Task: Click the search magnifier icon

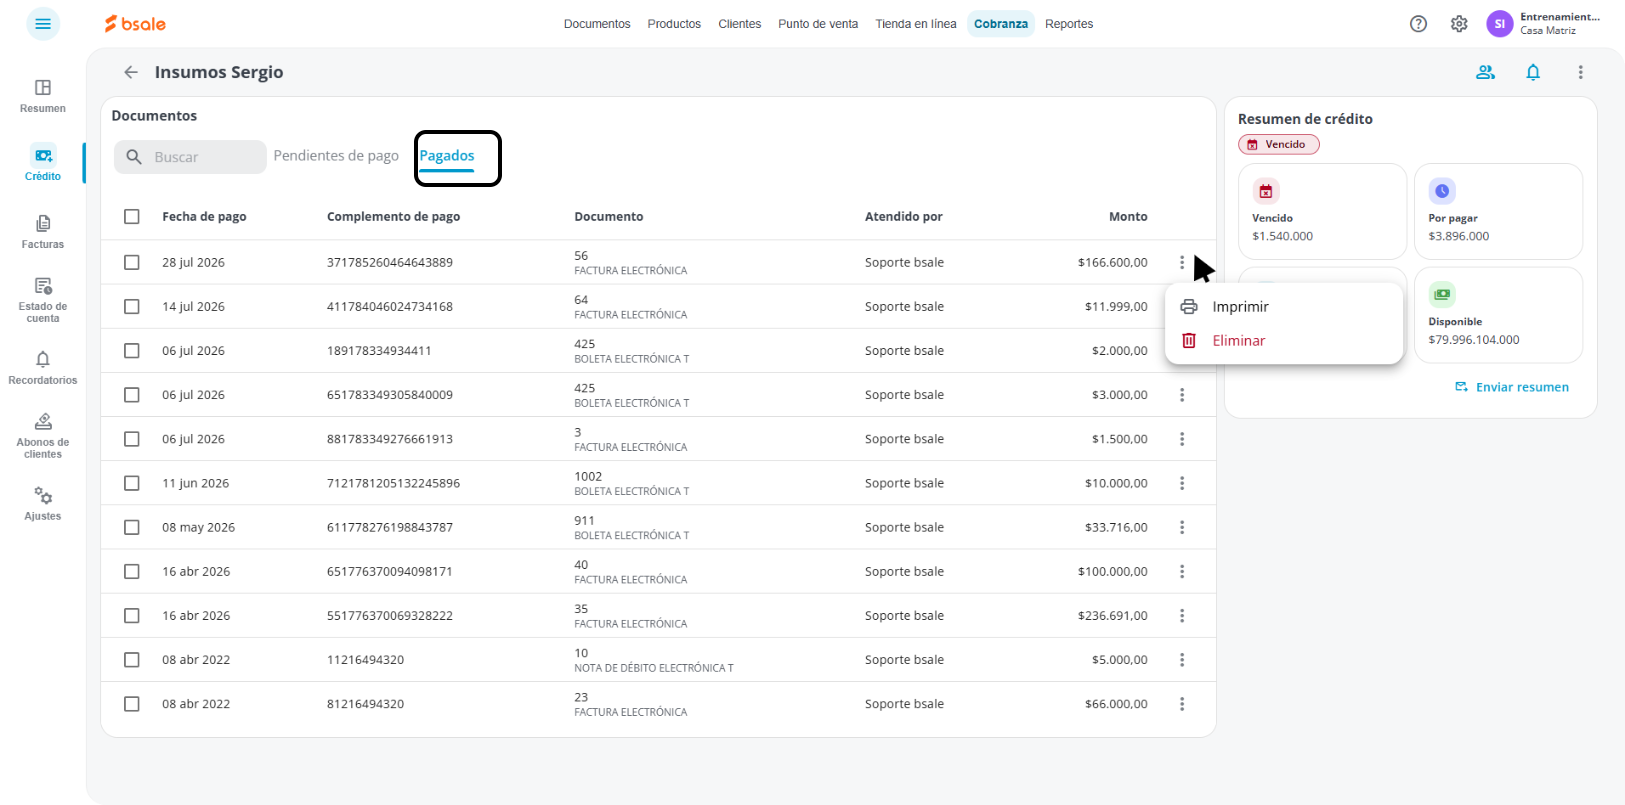Action: [x=134, y=157]
